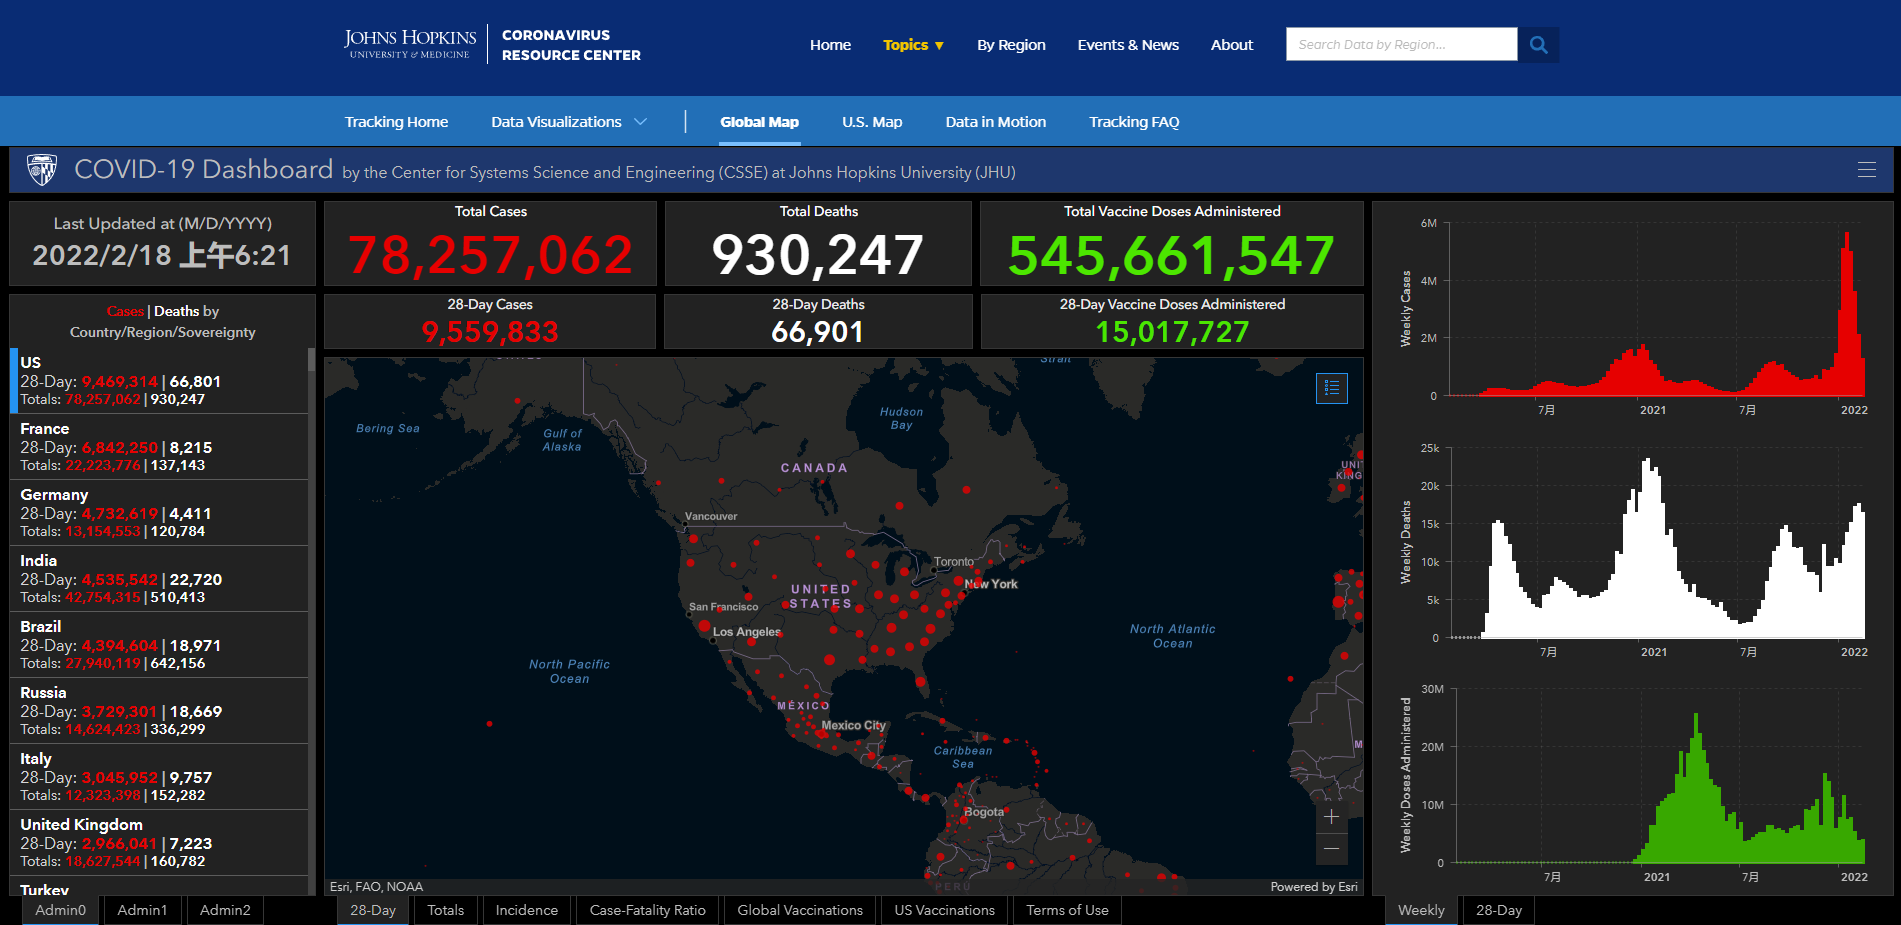Switch to the Case-Fatality Ratio tab
The height and width of the screenshot is (925, 1901).
tap(647, 910)
